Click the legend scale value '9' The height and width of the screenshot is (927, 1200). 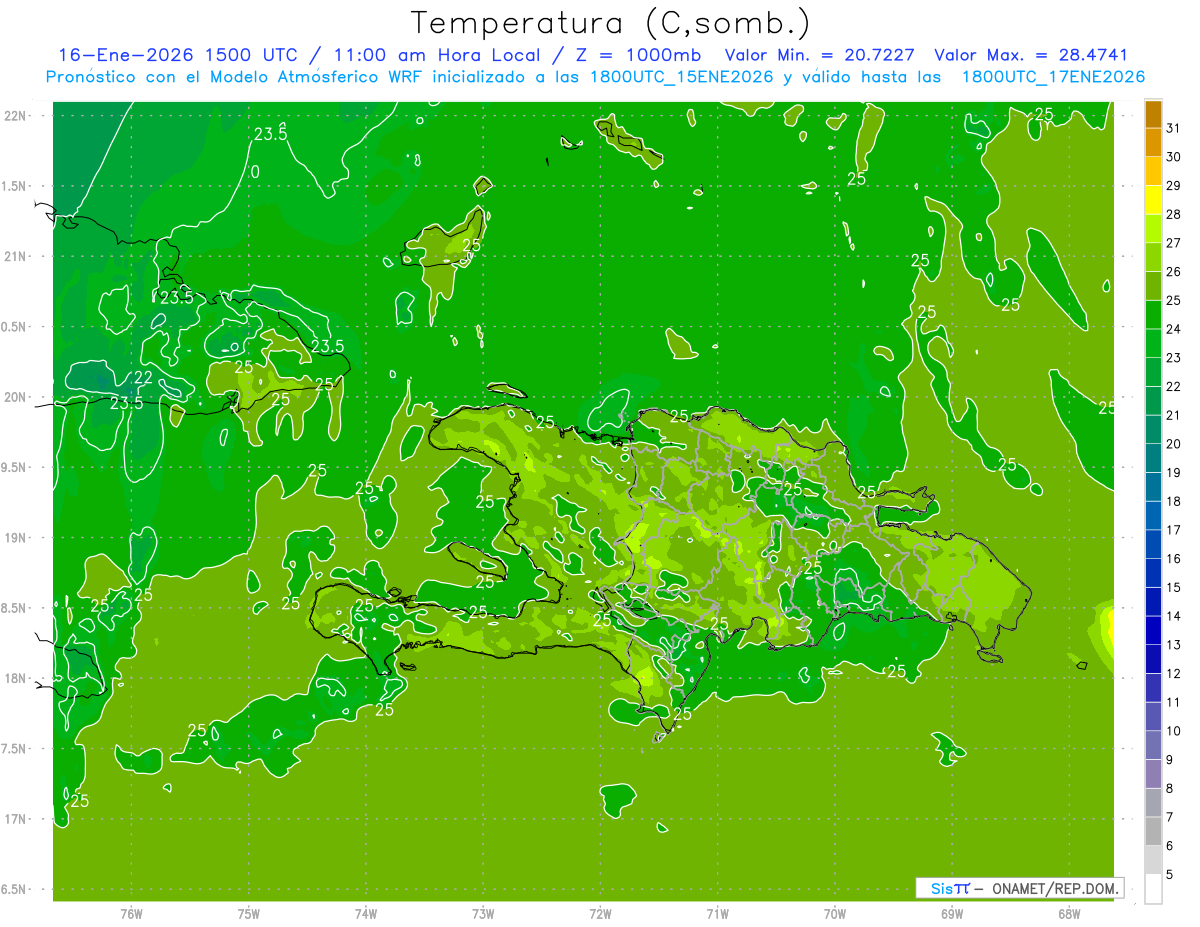tap(1170, 760)
